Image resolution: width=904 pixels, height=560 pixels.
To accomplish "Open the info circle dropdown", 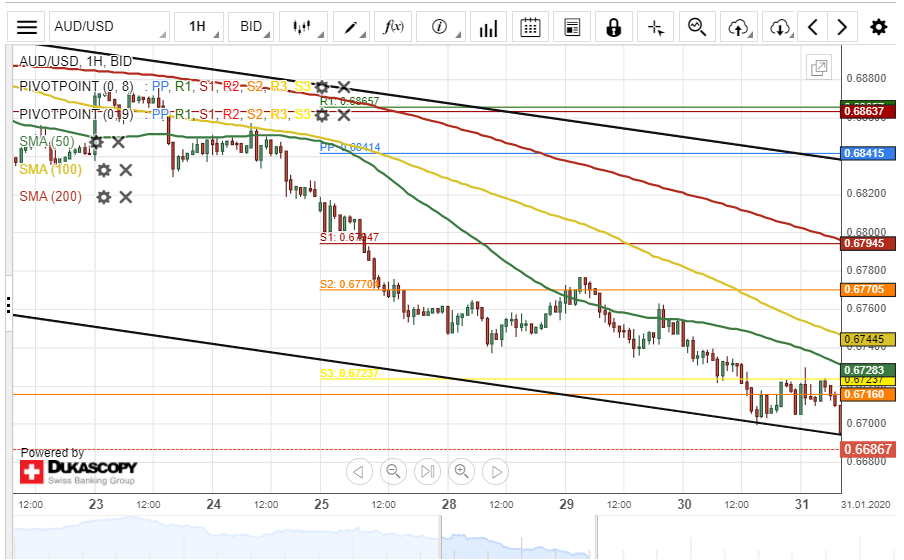I will 440,27.
